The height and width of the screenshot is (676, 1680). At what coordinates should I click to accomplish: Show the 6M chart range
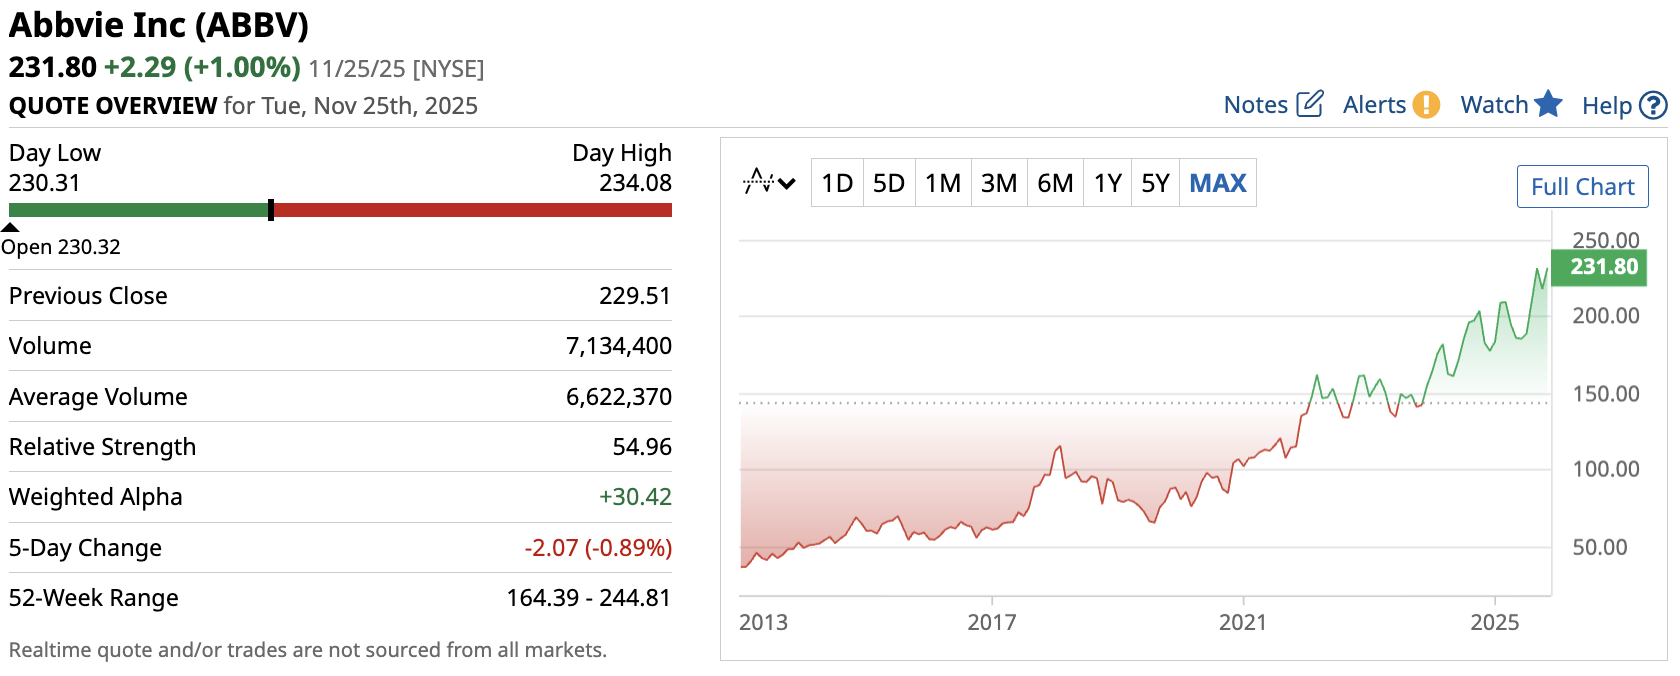(1055, 183)
